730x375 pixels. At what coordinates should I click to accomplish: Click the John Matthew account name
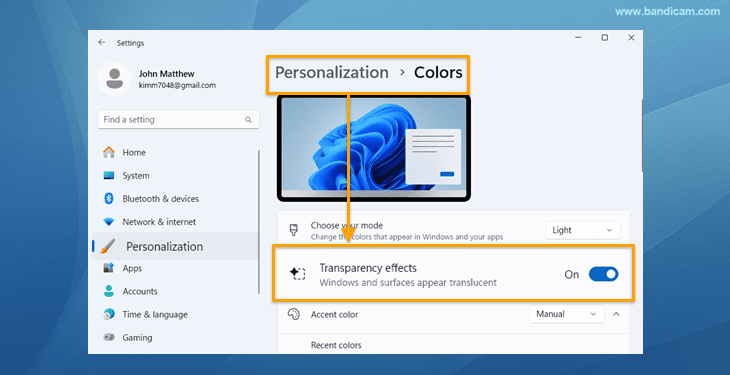click(167, 74)
